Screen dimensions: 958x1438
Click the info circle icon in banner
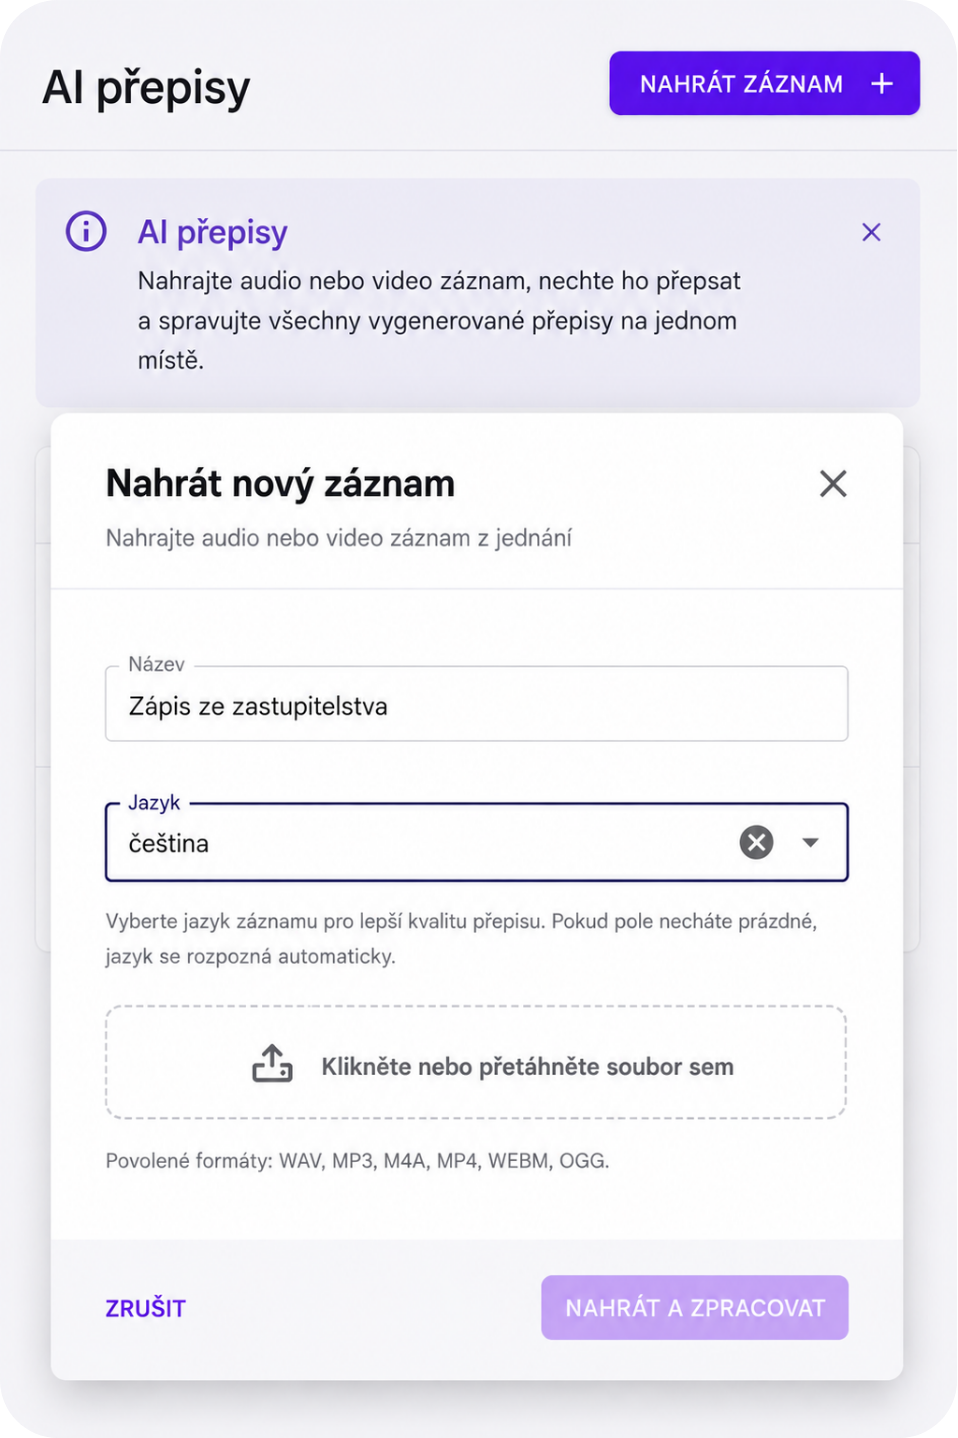pyautogui.click(x=86, y=231)
